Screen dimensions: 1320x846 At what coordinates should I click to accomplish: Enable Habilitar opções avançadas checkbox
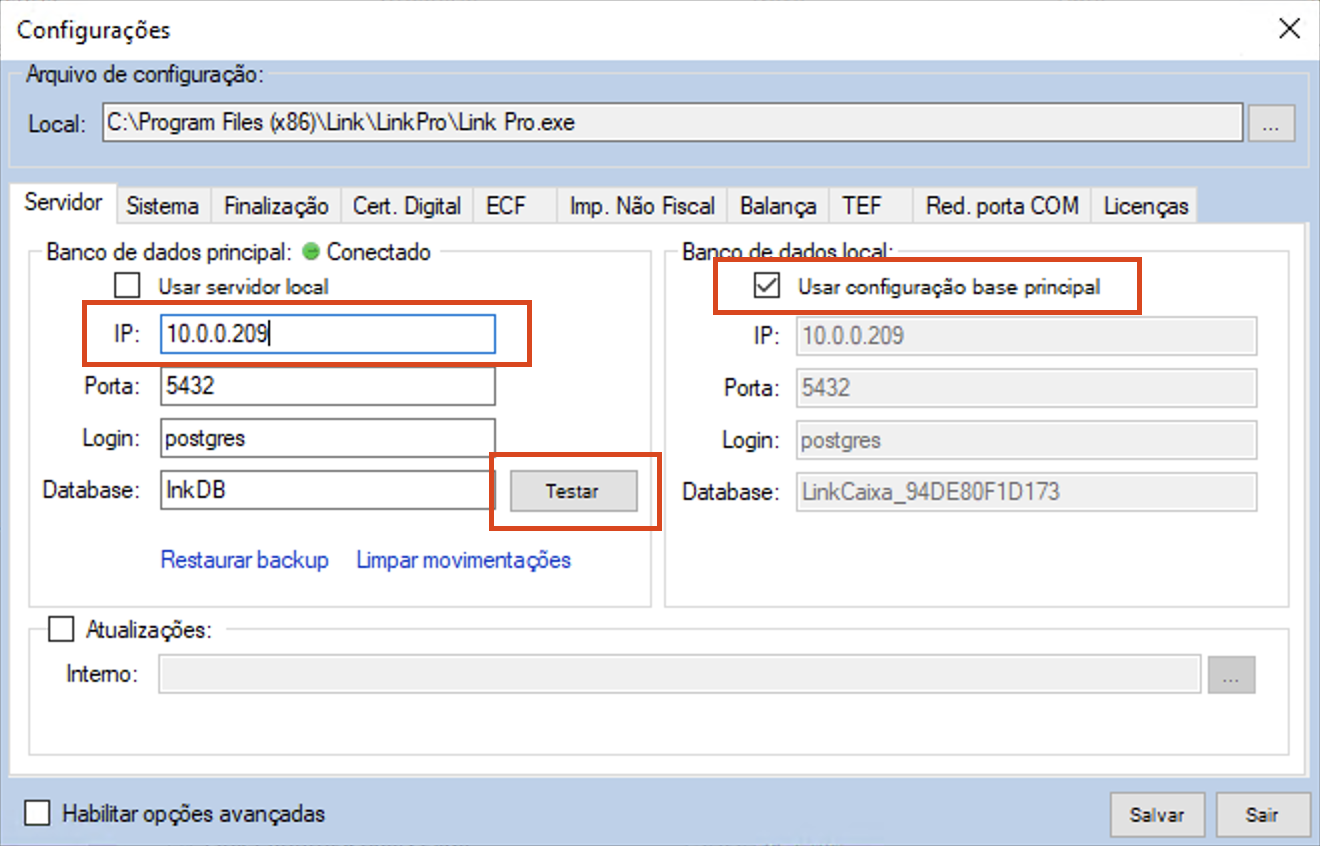click(37, 813)
